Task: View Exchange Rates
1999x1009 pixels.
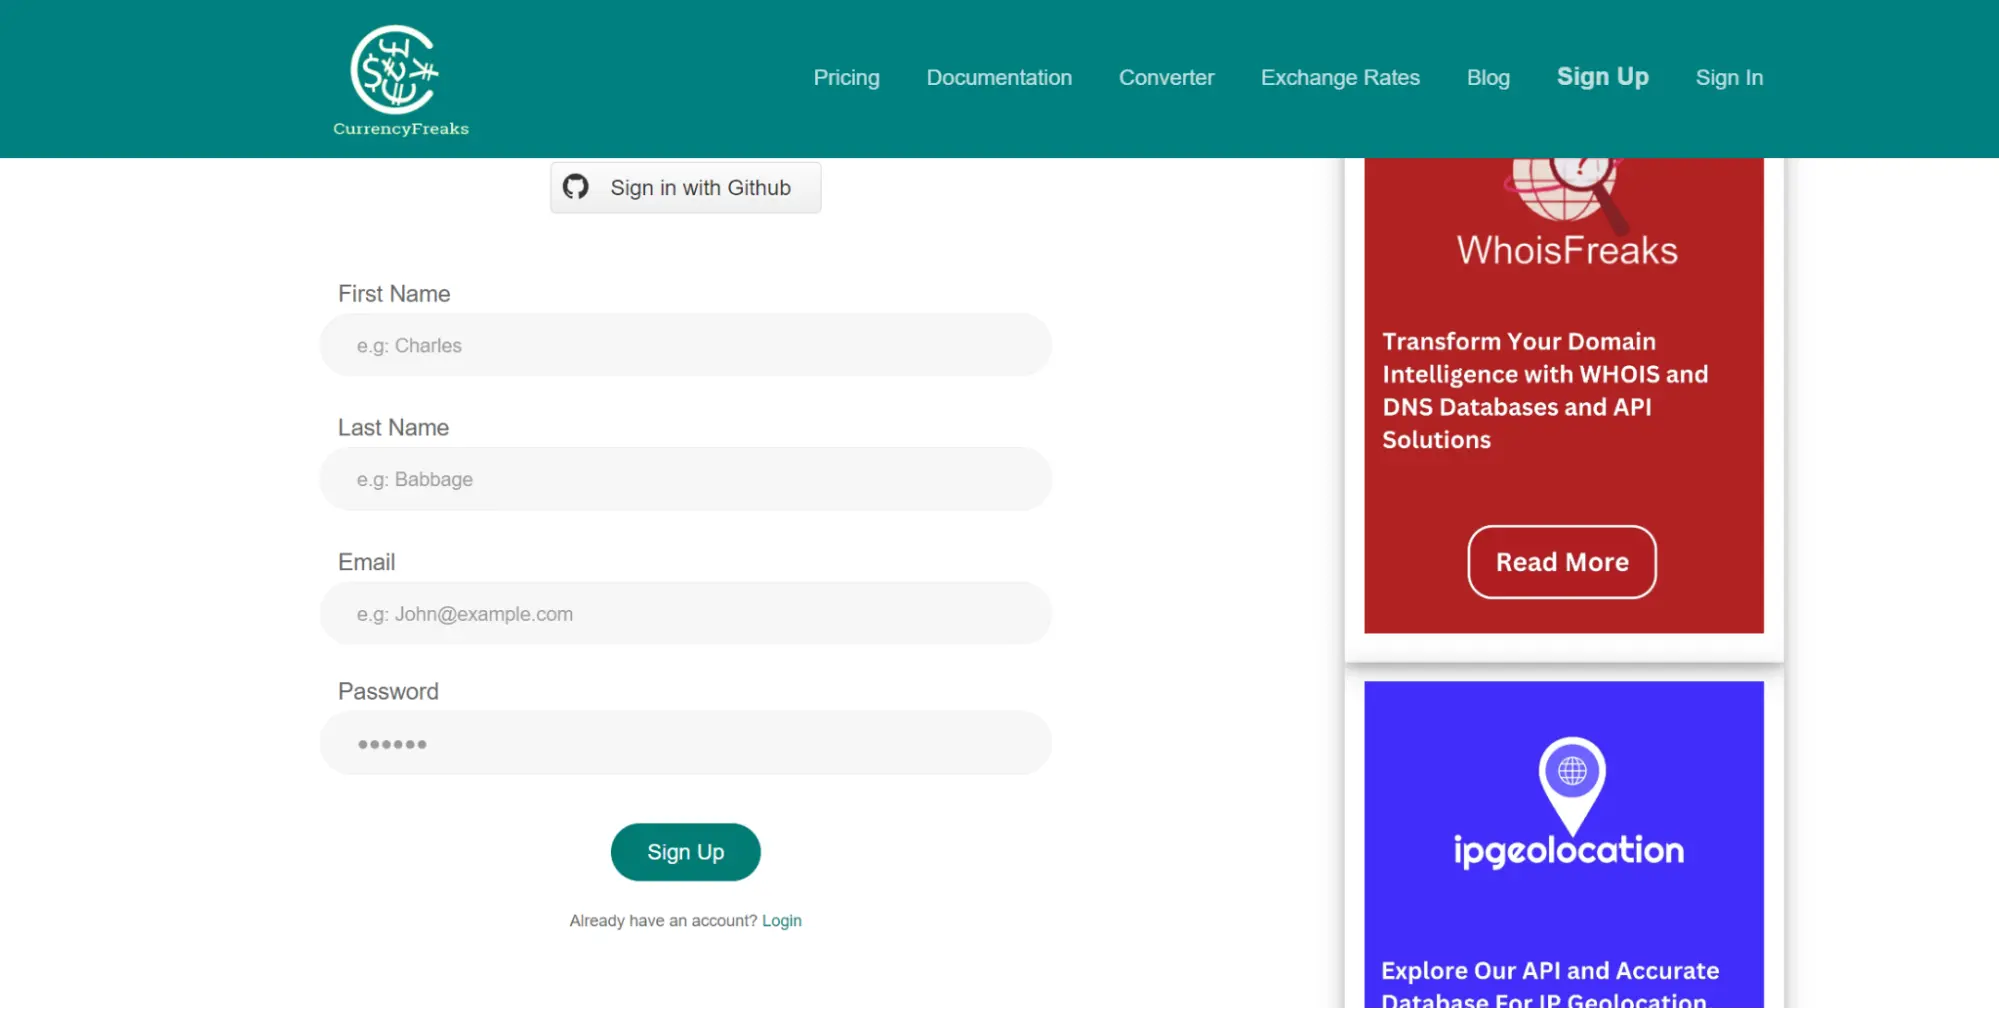Action: 1340,77
